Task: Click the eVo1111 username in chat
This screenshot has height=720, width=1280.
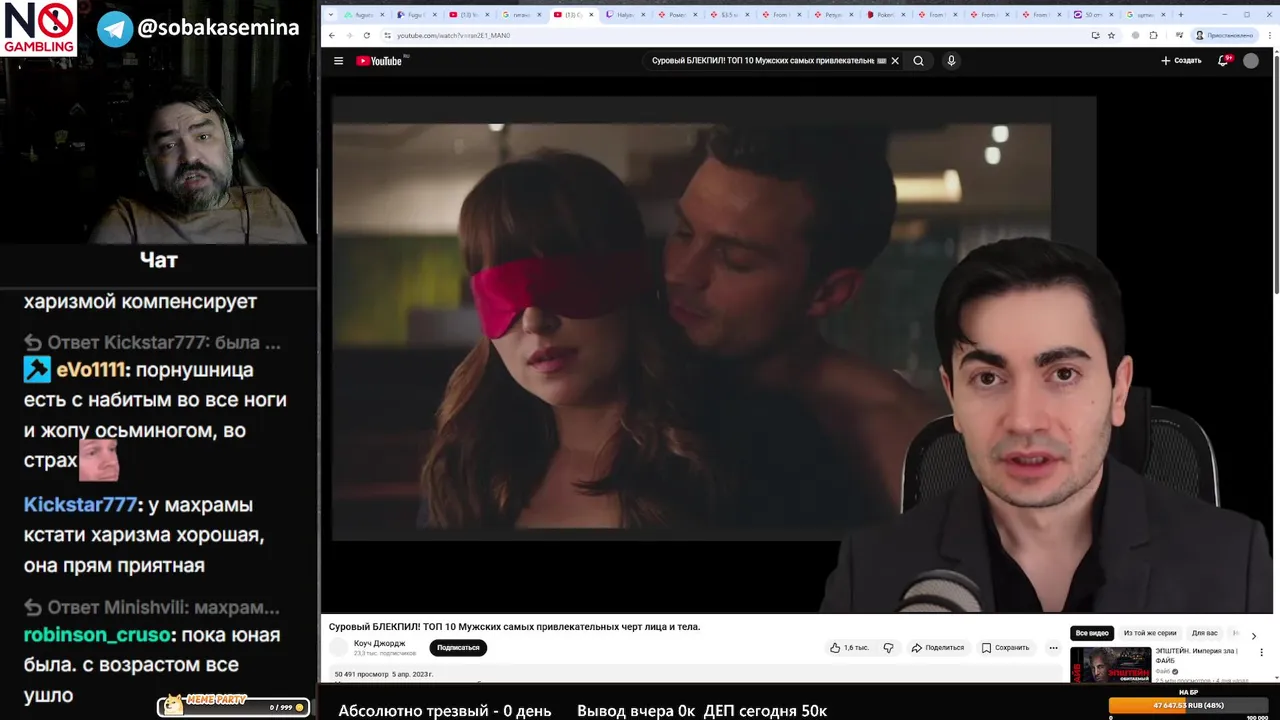Action: point(90,370)
